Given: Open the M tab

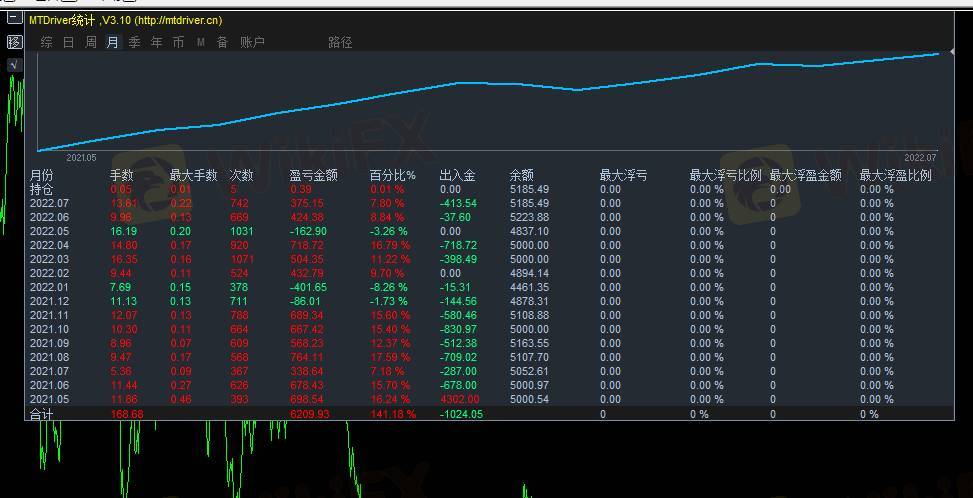Looking at the screenshot, I should pyautogui.click(x=200, y=42).
